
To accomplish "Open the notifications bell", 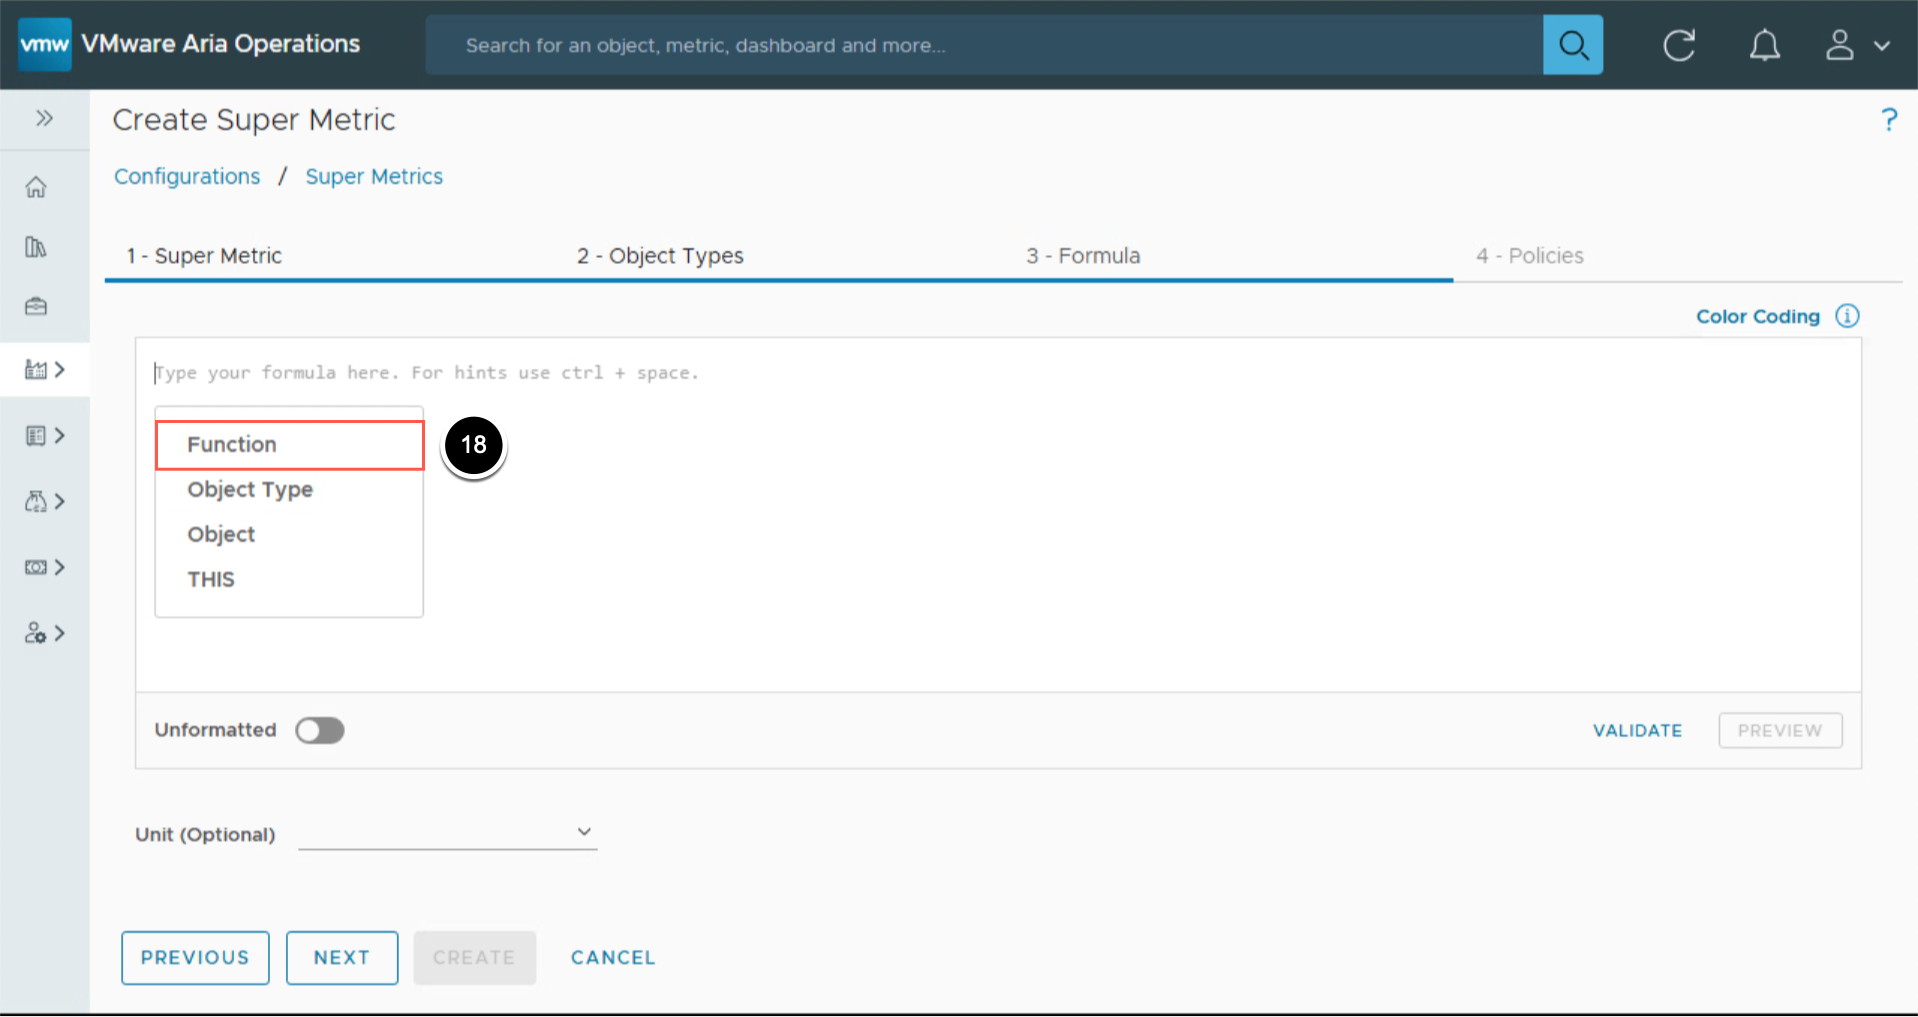I will (x=1764, y=45).
